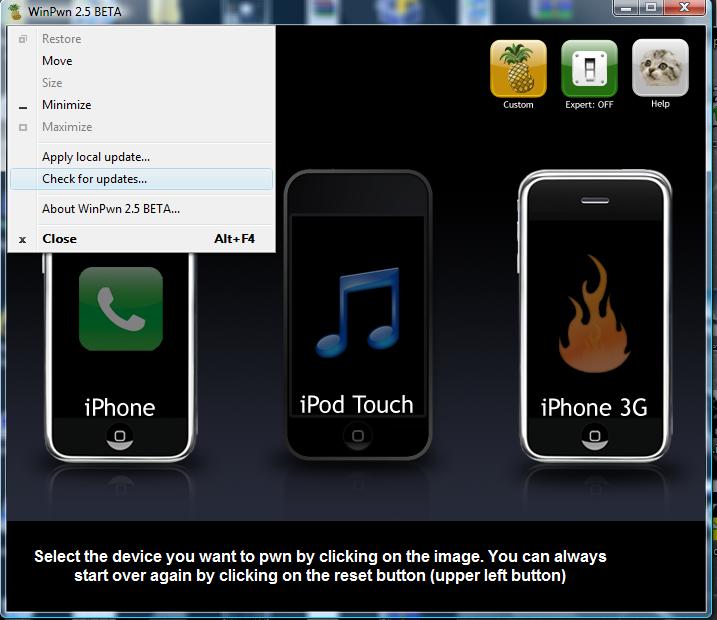Select the green phone icon on iPhone
Screen dimensions: 717x620
click(x=120, y=309)
